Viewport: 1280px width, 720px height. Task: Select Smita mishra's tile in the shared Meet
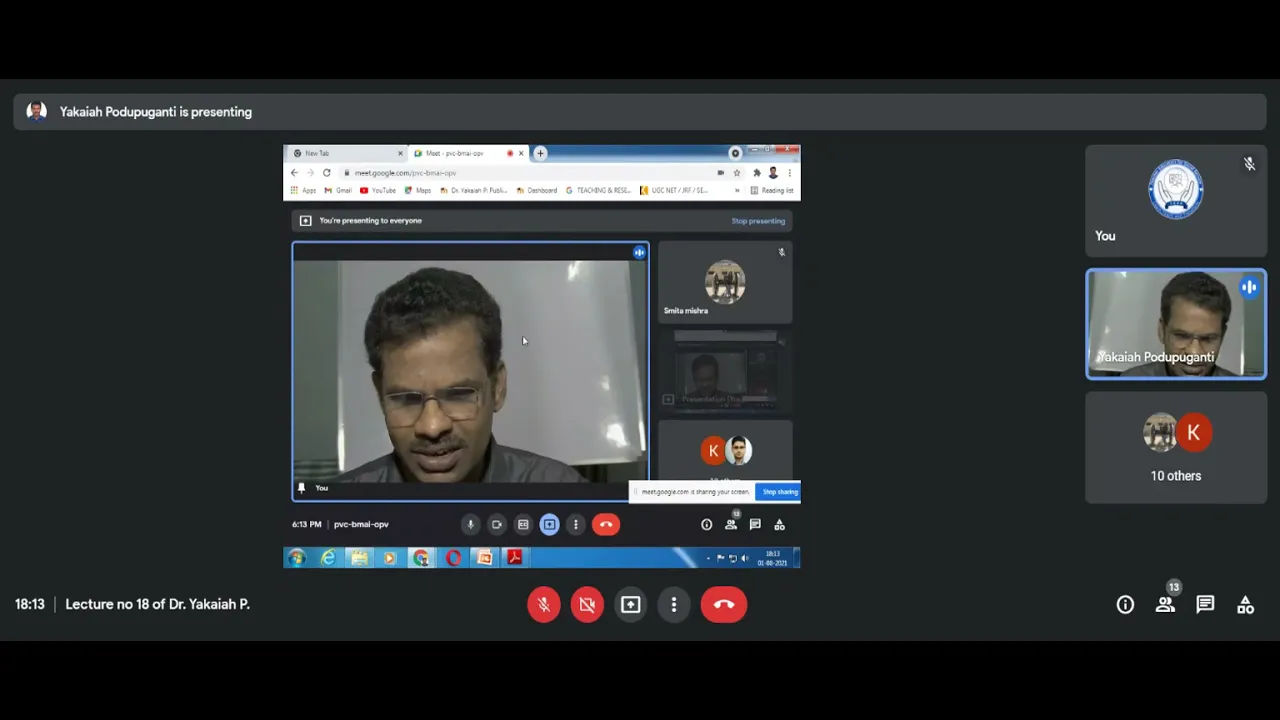click(725, 283)
